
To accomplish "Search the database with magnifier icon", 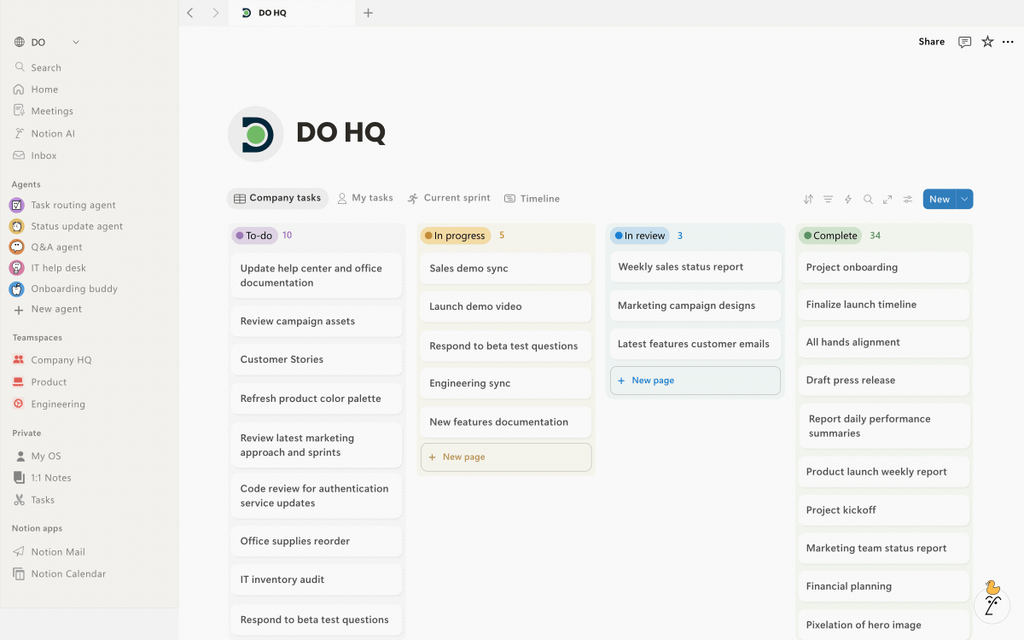I will coord(868,199).
